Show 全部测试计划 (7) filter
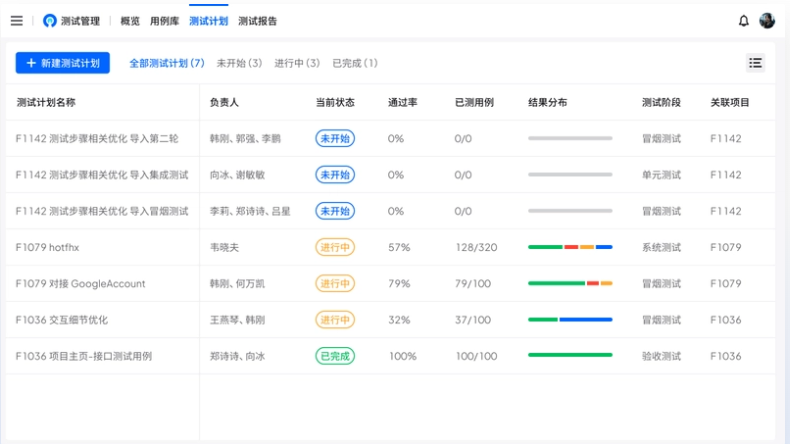Viewport: 790px width, 444px height. [x=167, y=63]
